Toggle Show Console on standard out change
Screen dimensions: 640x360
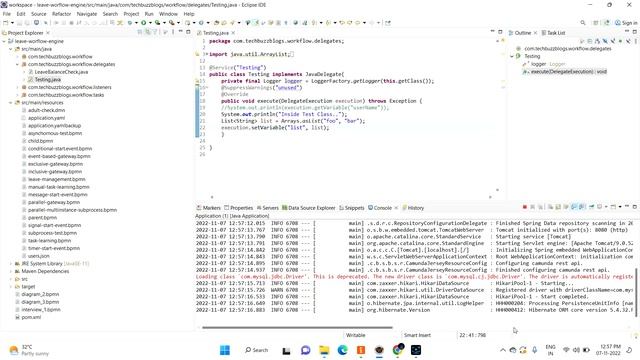tap(573, 207)
